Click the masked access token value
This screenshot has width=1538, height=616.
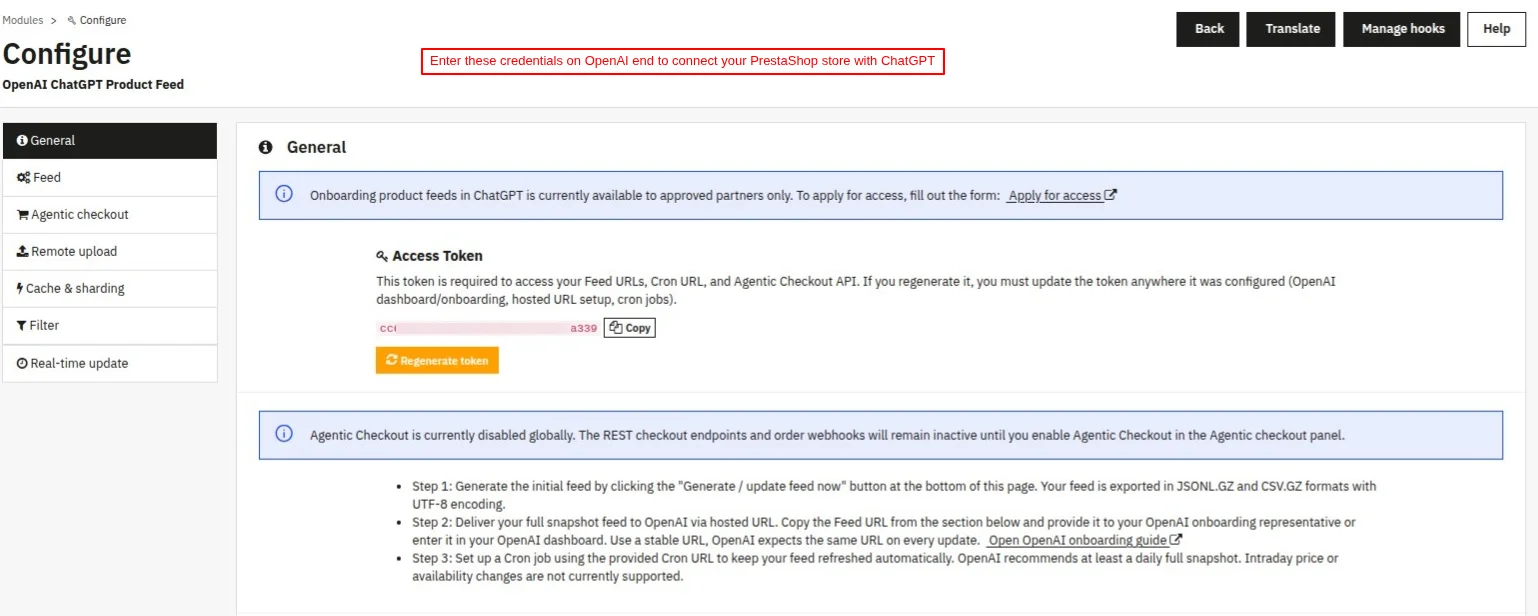[x=488, y=328]
